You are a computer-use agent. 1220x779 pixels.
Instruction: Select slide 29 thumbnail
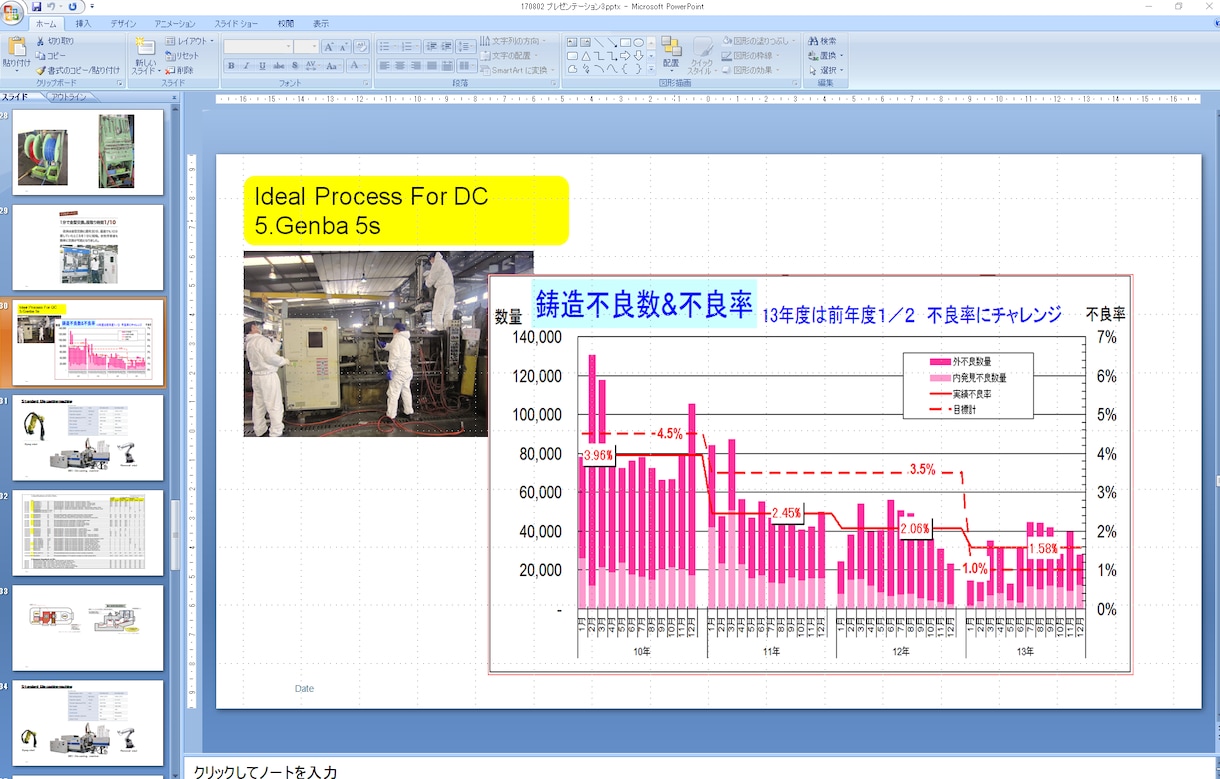coord(87,247)
